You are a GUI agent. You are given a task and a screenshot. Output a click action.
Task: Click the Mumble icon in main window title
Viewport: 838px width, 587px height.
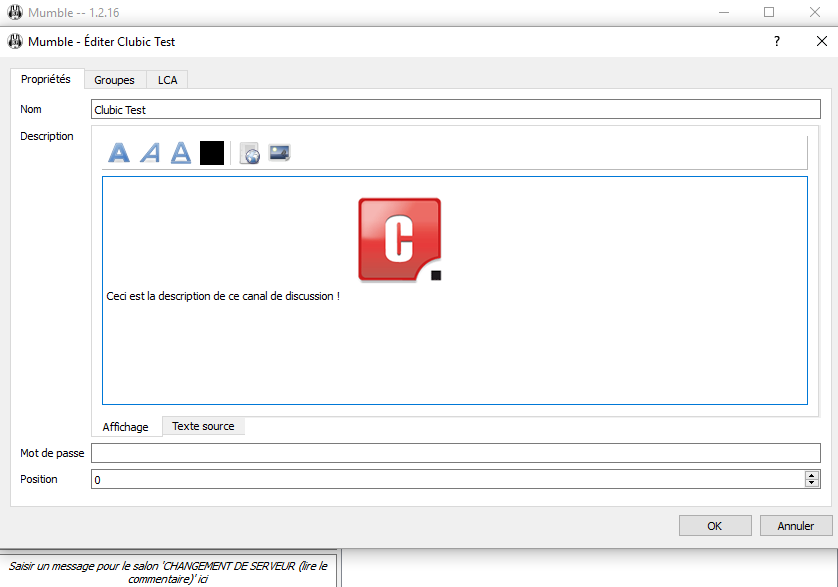15,12
